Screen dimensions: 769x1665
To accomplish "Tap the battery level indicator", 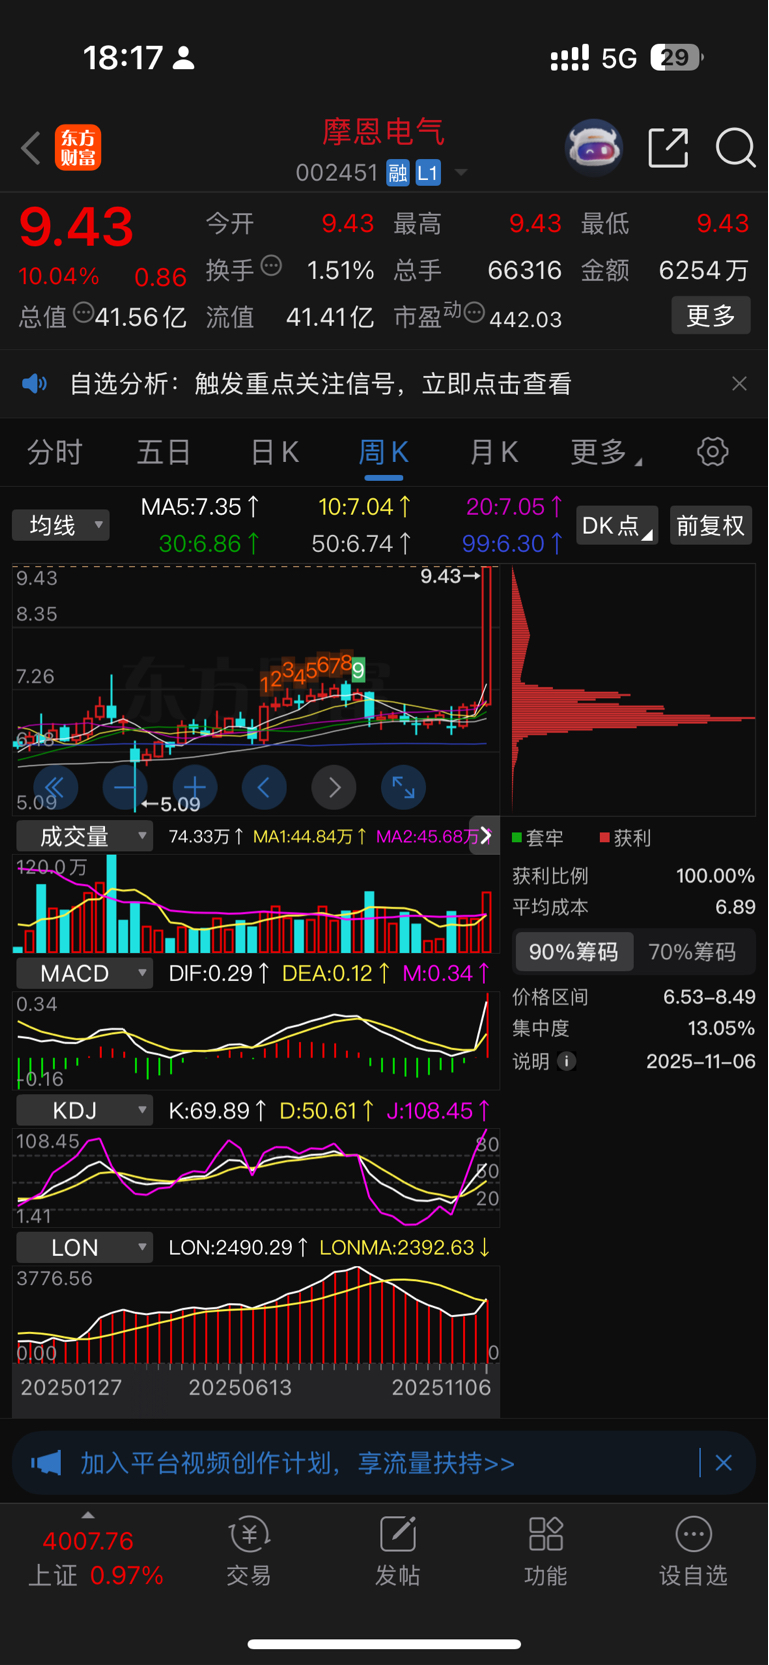I will tap(677, 57).
